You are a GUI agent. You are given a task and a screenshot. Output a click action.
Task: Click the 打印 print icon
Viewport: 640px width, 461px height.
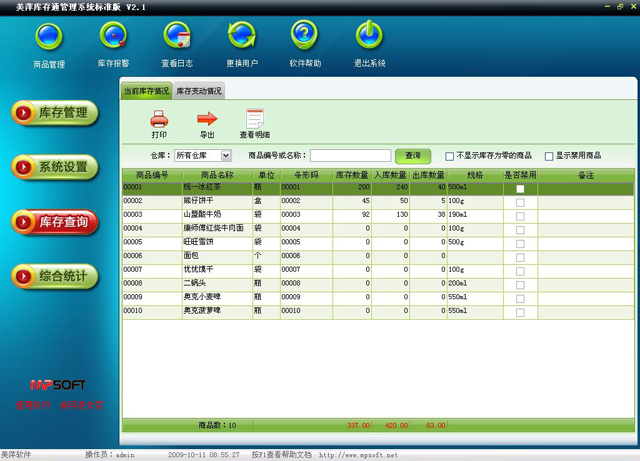tap(159, 119)
